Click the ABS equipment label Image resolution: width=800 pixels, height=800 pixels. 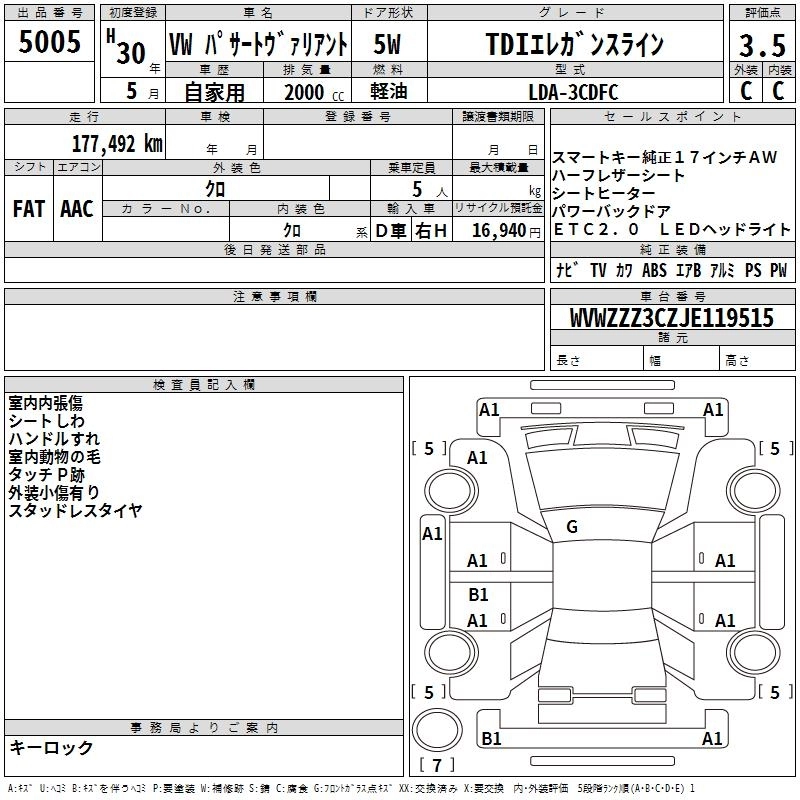coord(654,270)
